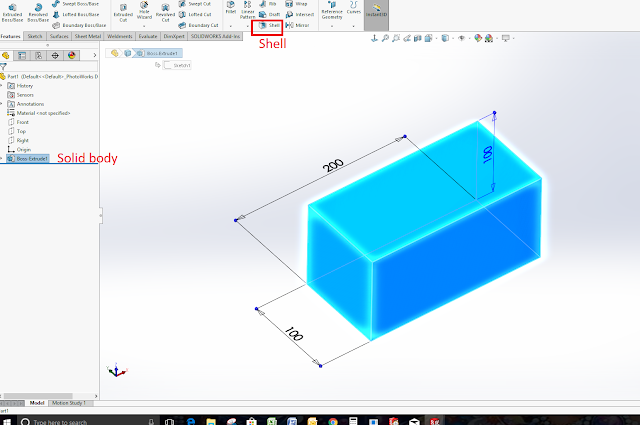Click the Lofted Cut tool
This screenshot has height=425, width=640.
[x=195, y=14]
